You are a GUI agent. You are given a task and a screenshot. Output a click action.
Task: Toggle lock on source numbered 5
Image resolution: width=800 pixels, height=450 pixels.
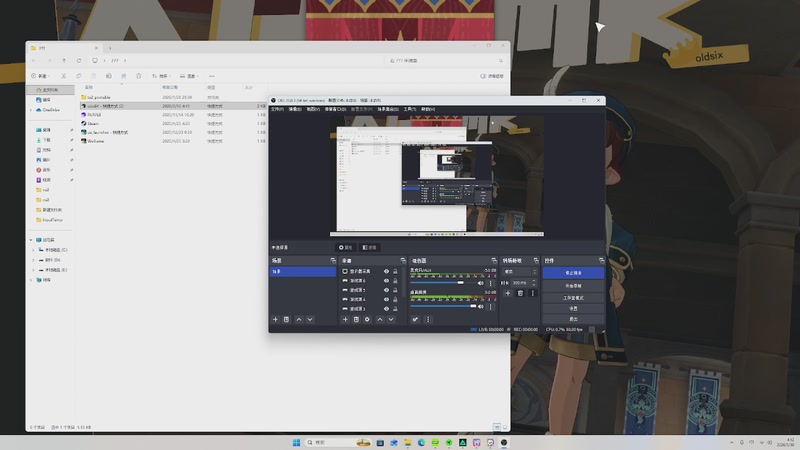point(395,290)
